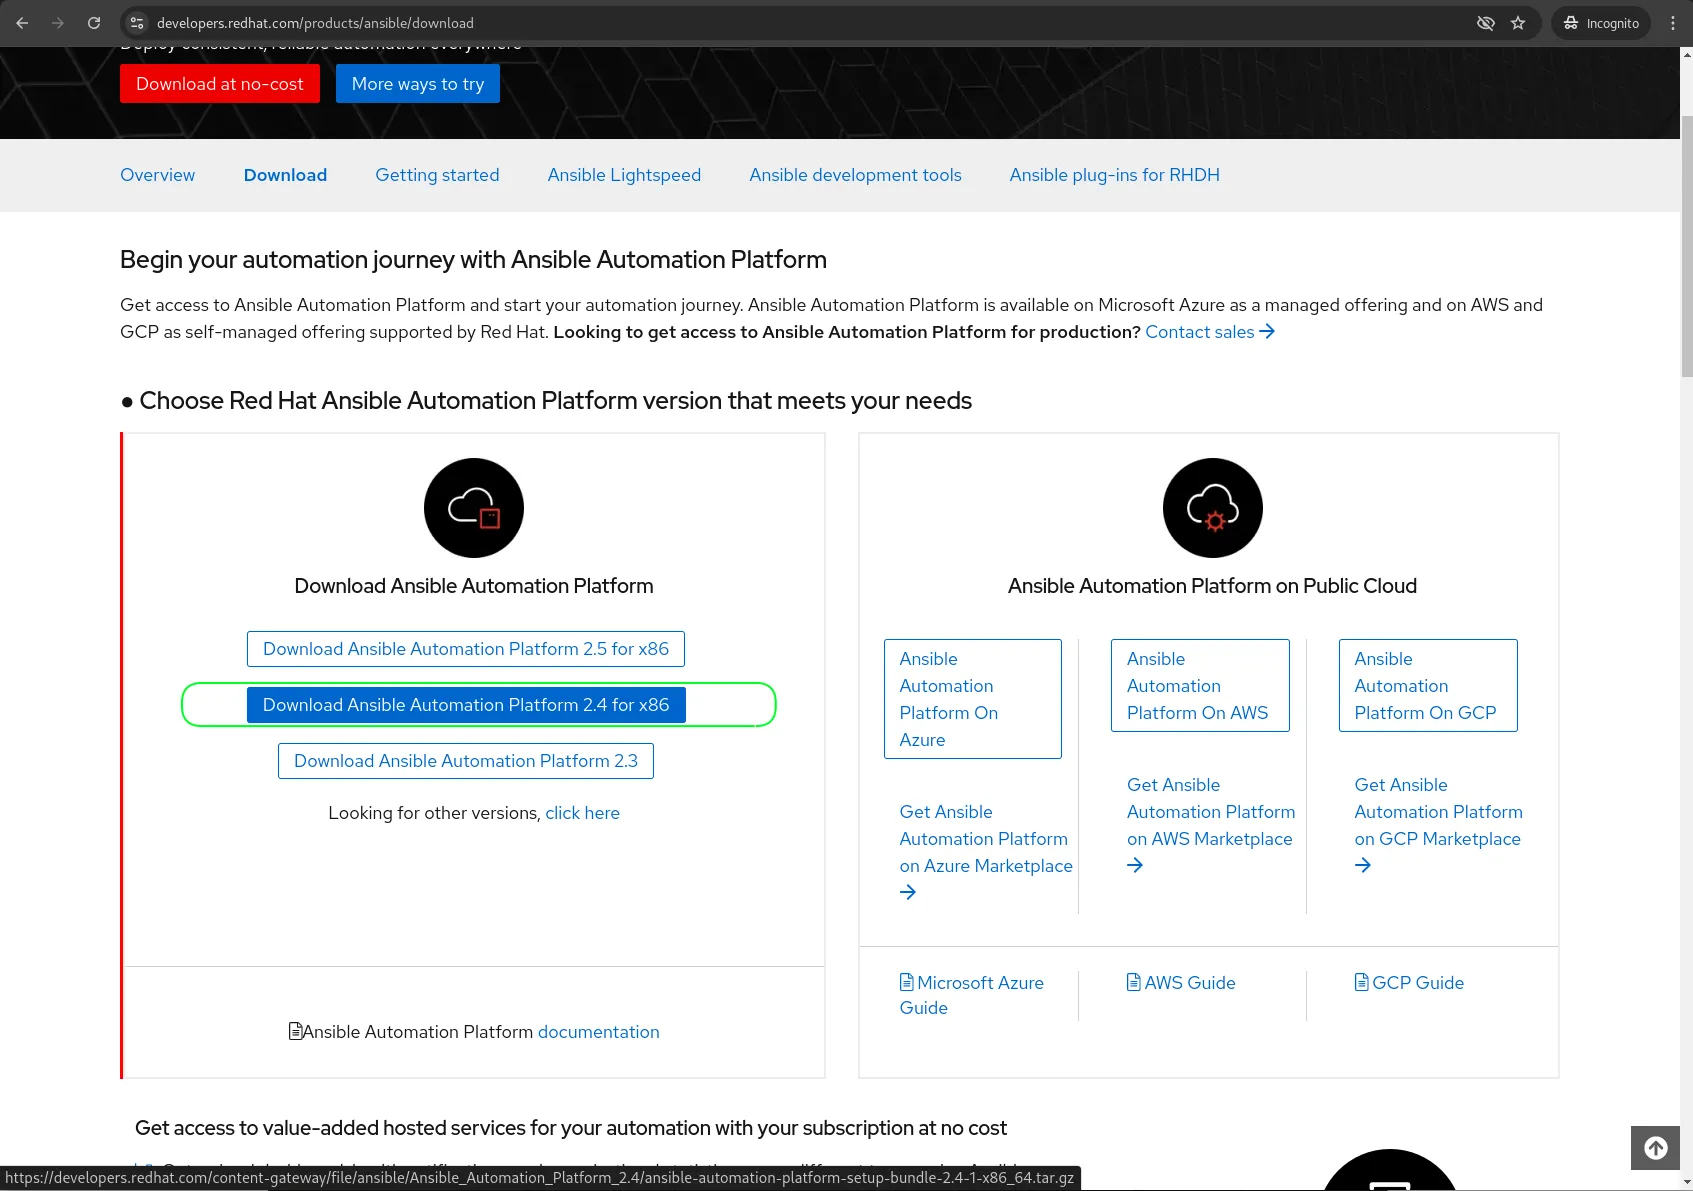Open site information icon in address bar

click(138, 23)
